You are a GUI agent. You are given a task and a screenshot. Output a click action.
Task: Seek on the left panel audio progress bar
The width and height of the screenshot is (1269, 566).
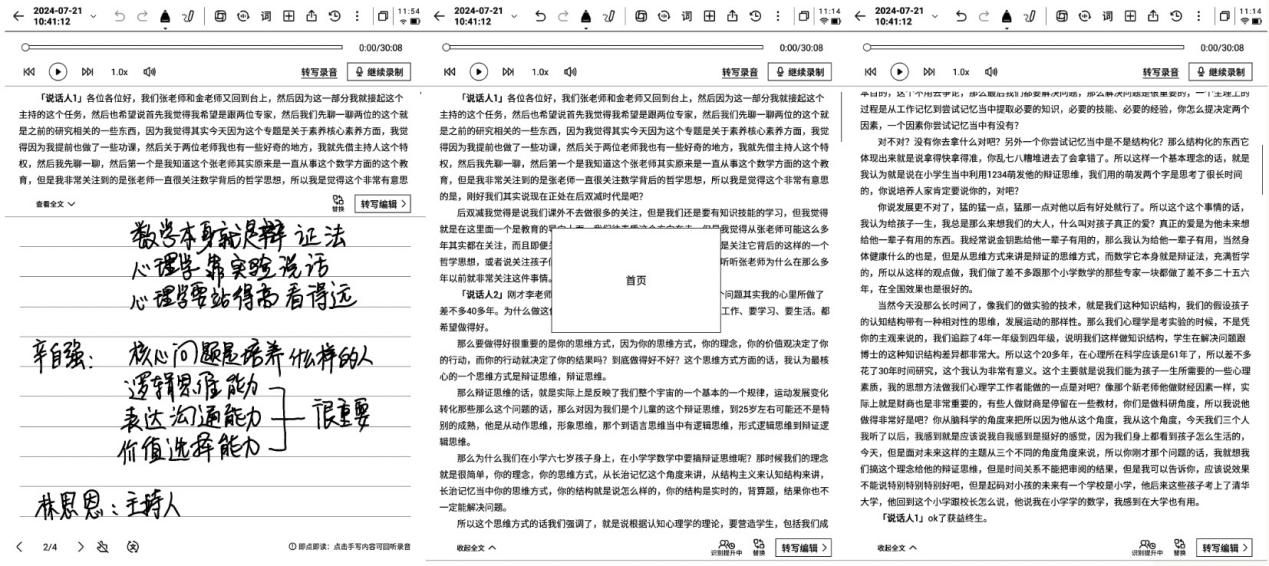point(182,47)
